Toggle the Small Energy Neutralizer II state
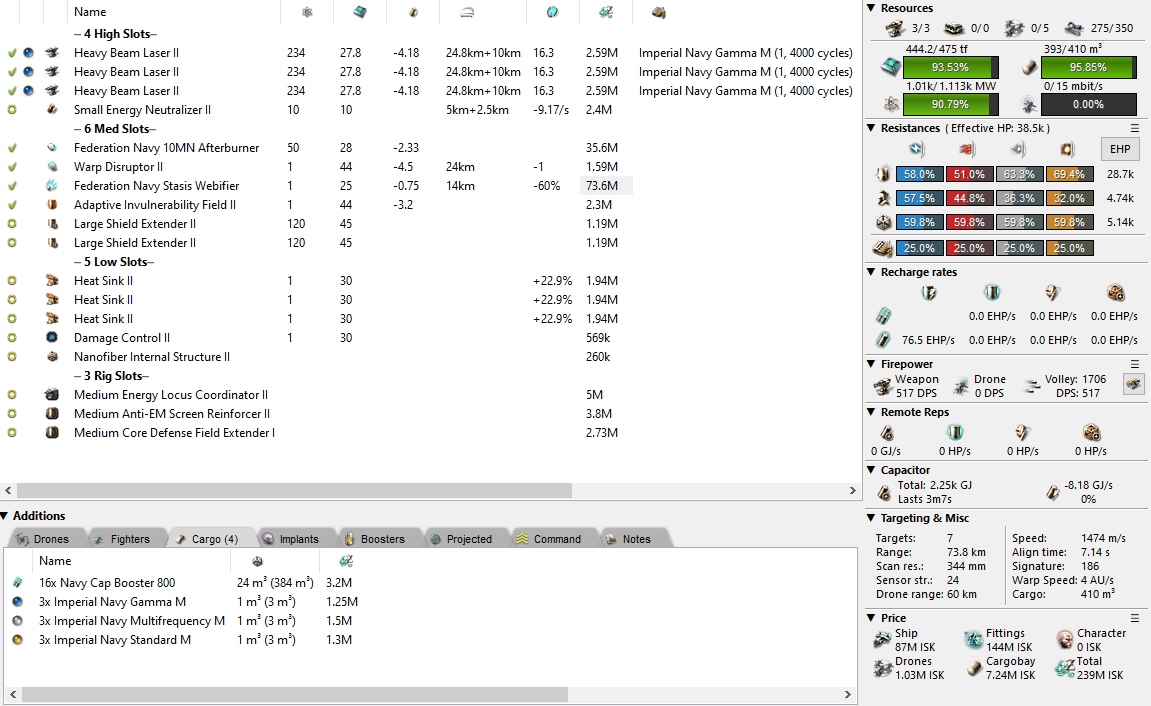Viewport: 1151px width, 706px height. click(12, 110)
